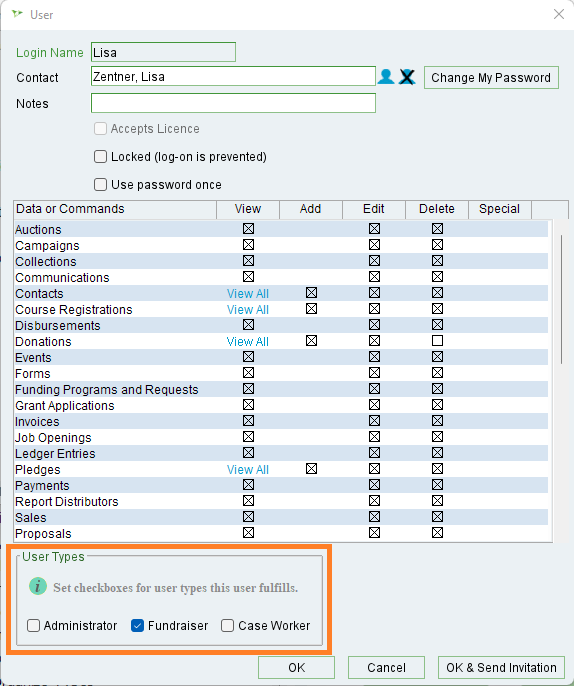Click the app logo icon in title bar
Image resolution: width=574 pixels, height=686 pixels.
click(17, 14)
